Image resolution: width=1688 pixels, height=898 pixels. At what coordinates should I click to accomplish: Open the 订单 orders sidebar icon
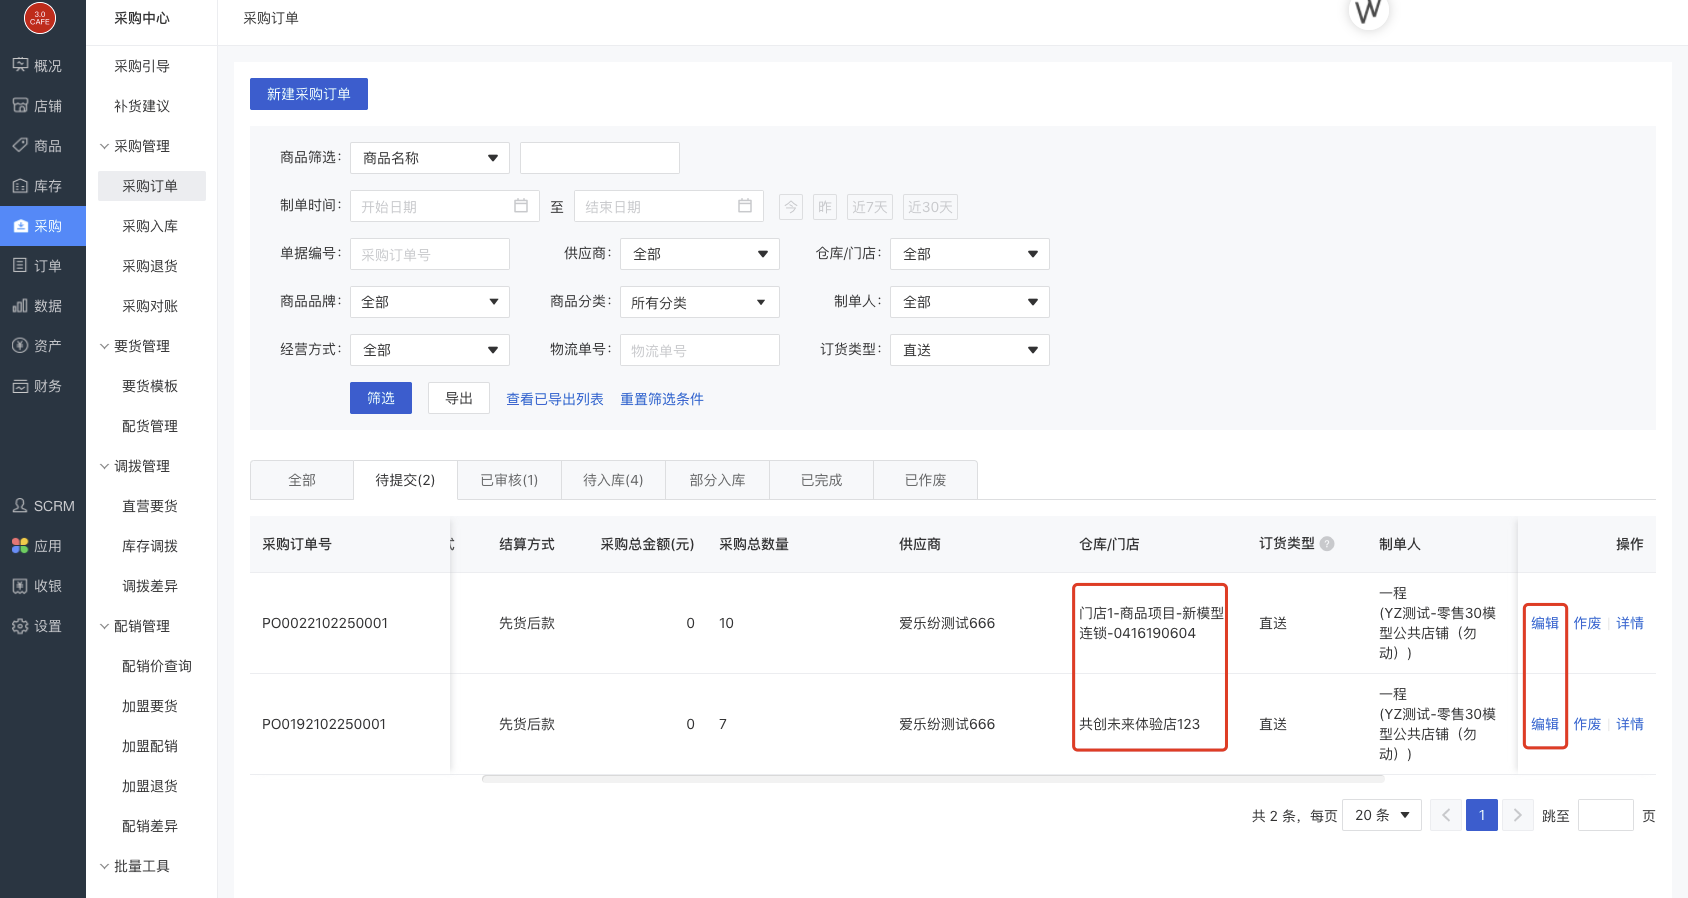pos(20,265)
